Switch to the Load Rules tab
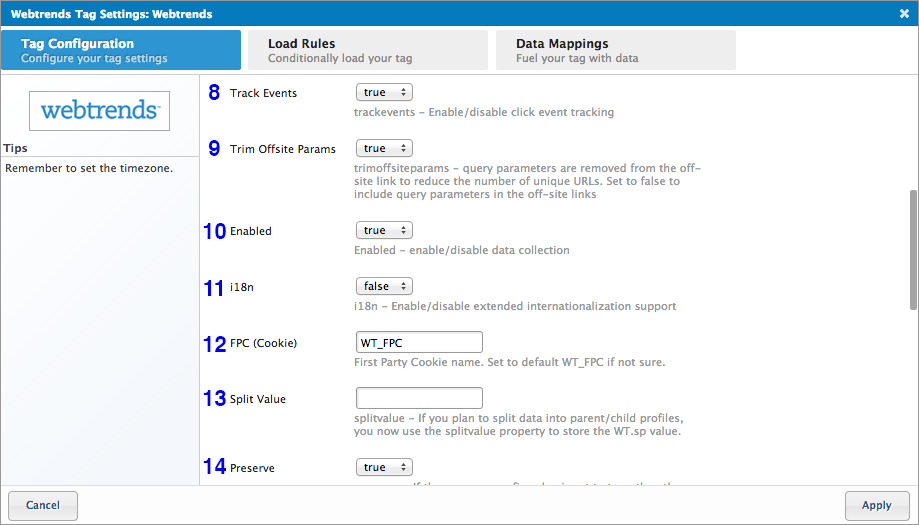This screenshot has width=919, height=525. click(x=365, y=50)
